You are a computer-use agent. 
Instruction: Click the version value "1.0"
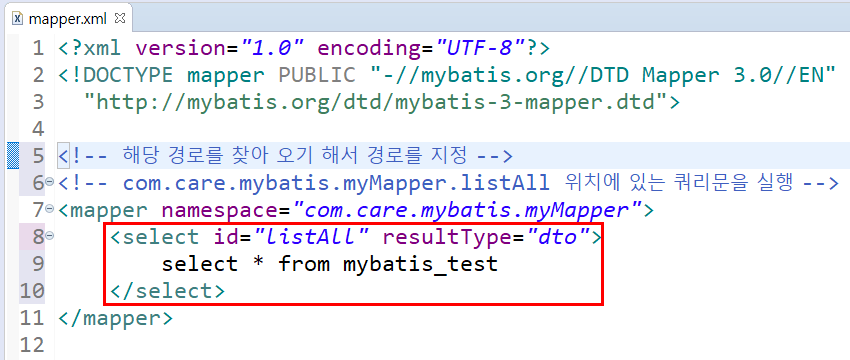[x=272, y=48]
